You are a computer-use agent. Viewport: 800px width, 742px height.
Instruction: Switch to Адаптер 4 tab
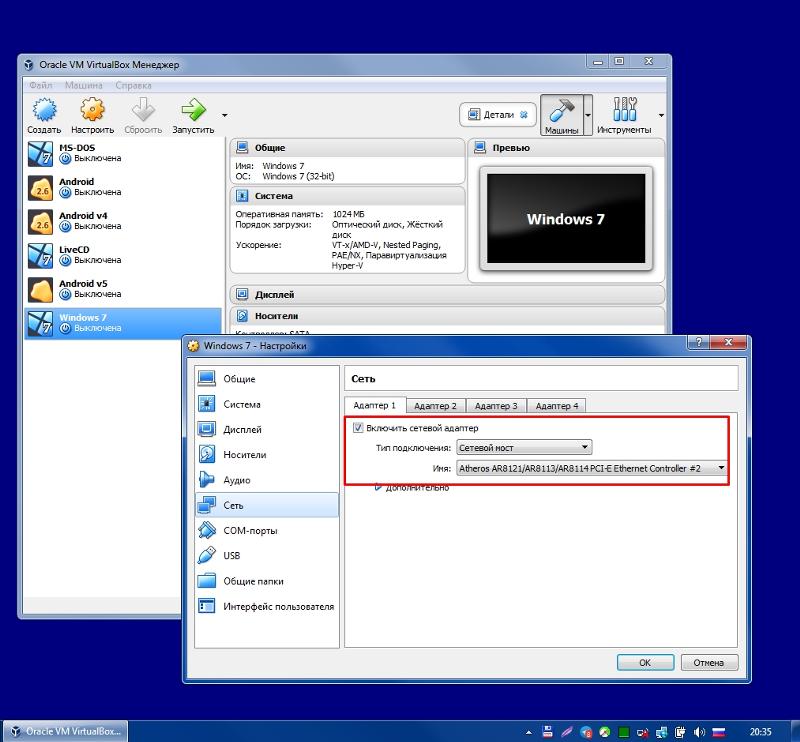[557, 406]
